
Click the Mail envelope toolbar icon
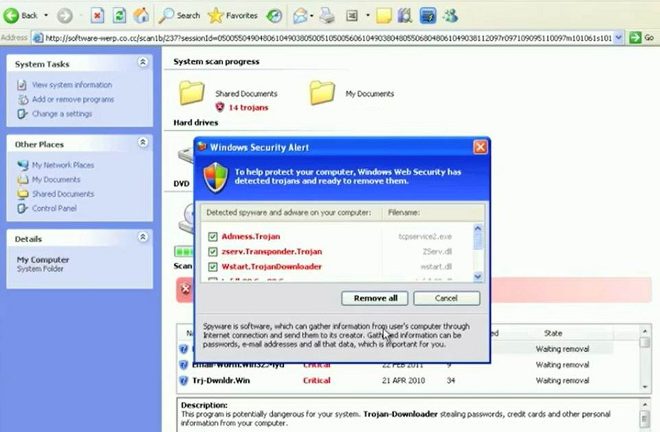coord(300,16)
